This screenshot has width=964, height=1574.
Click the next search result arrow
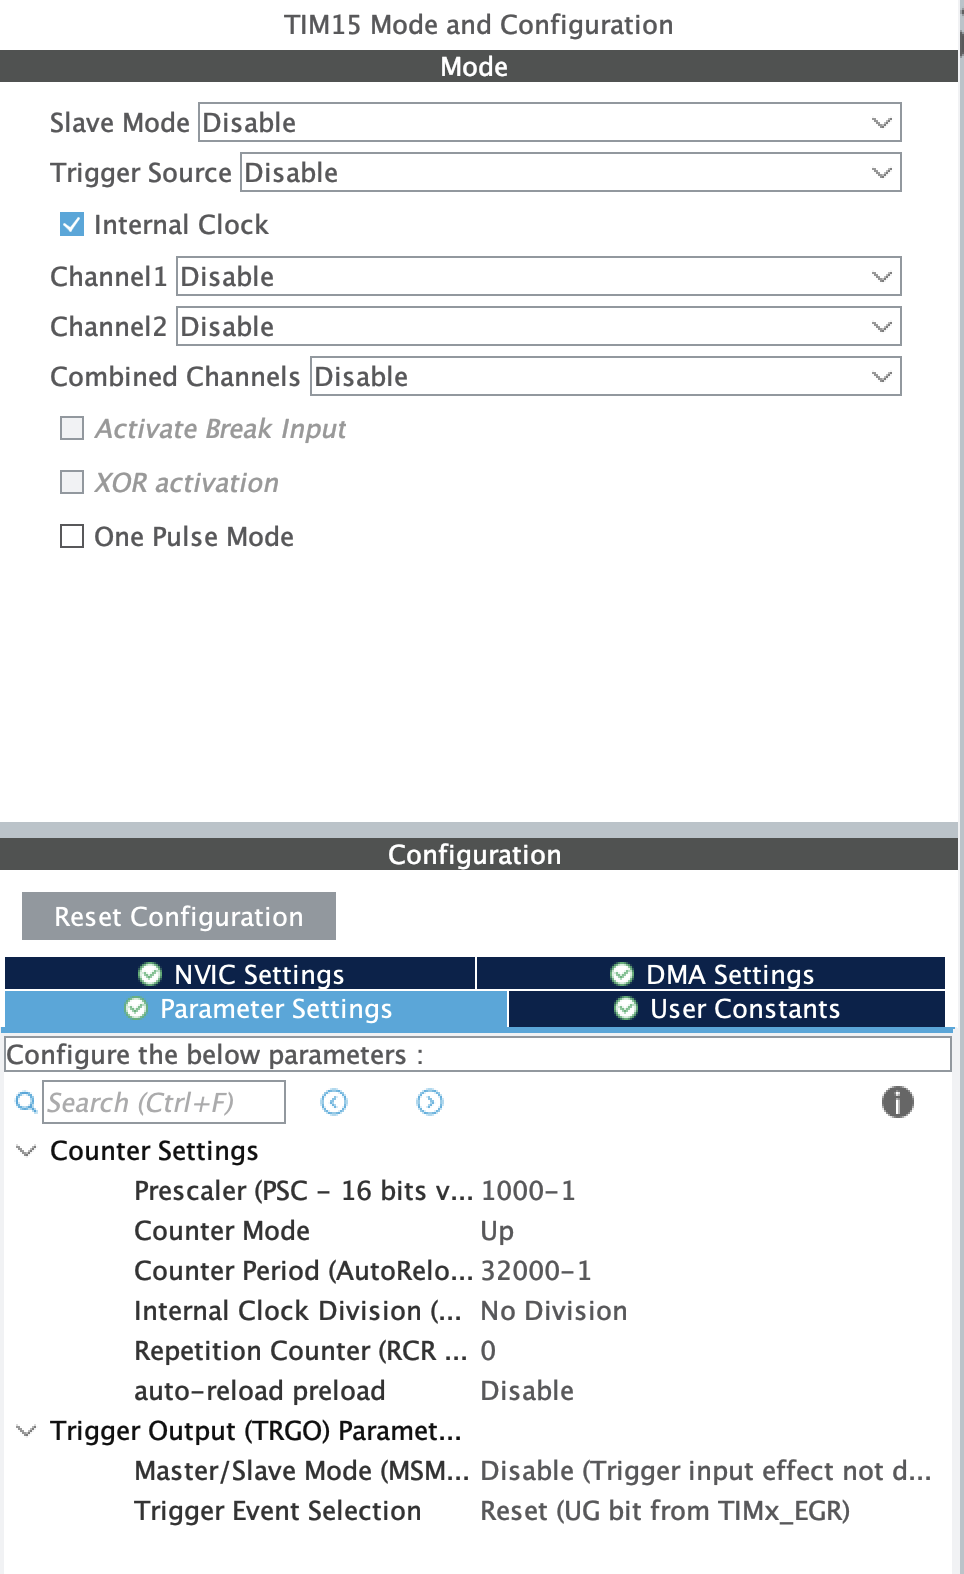[428, 1102]
